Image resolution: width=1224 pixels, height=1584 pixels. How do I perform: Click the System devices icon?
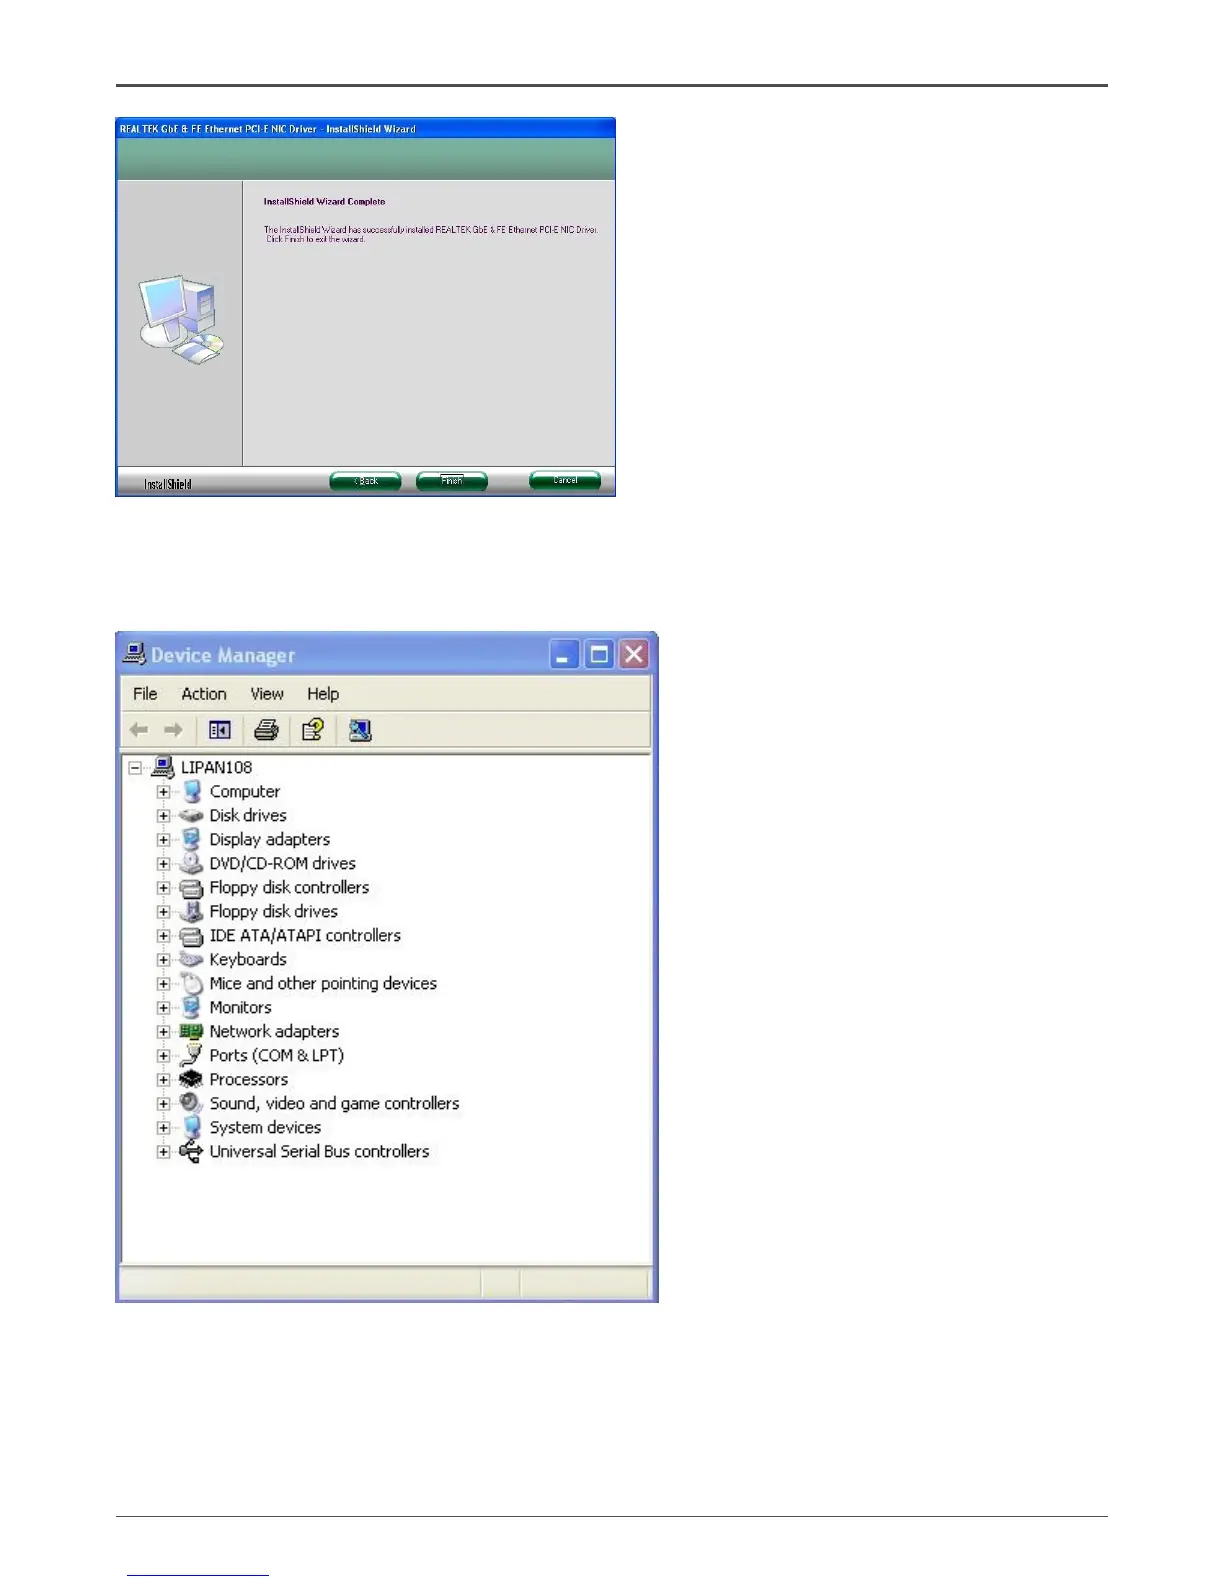pos(192,1127)
